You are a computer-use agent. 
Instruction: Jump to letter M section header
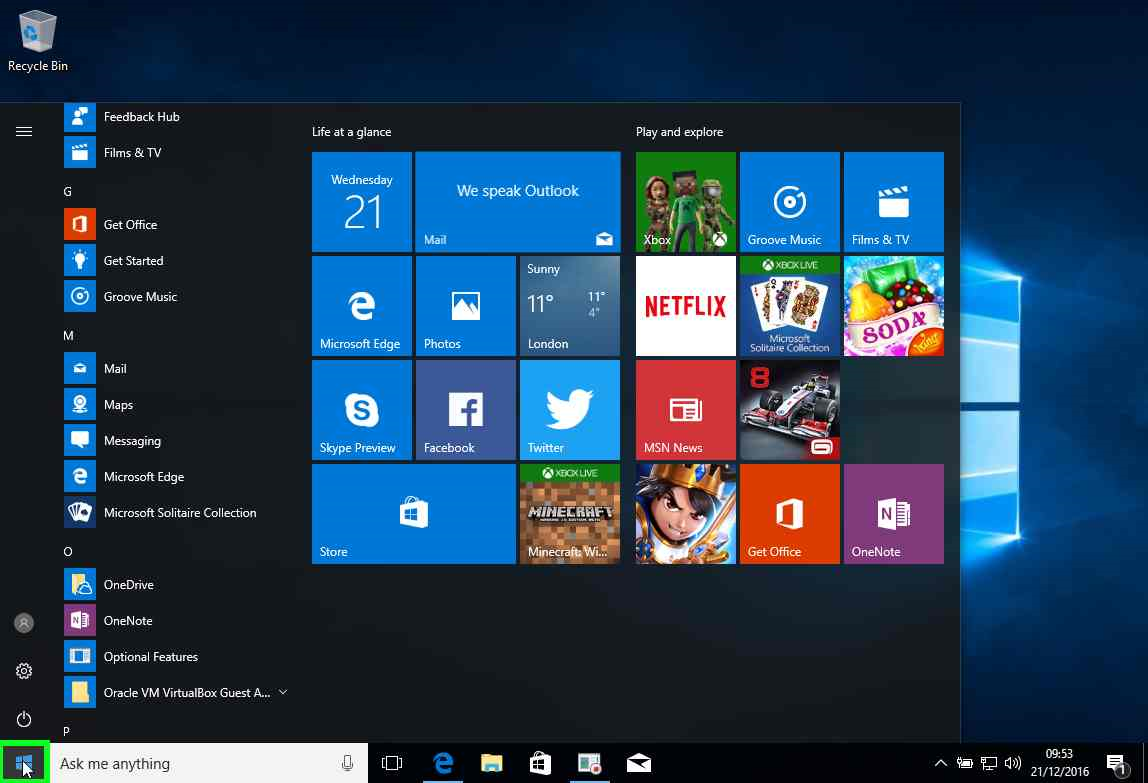pos(68,335)
